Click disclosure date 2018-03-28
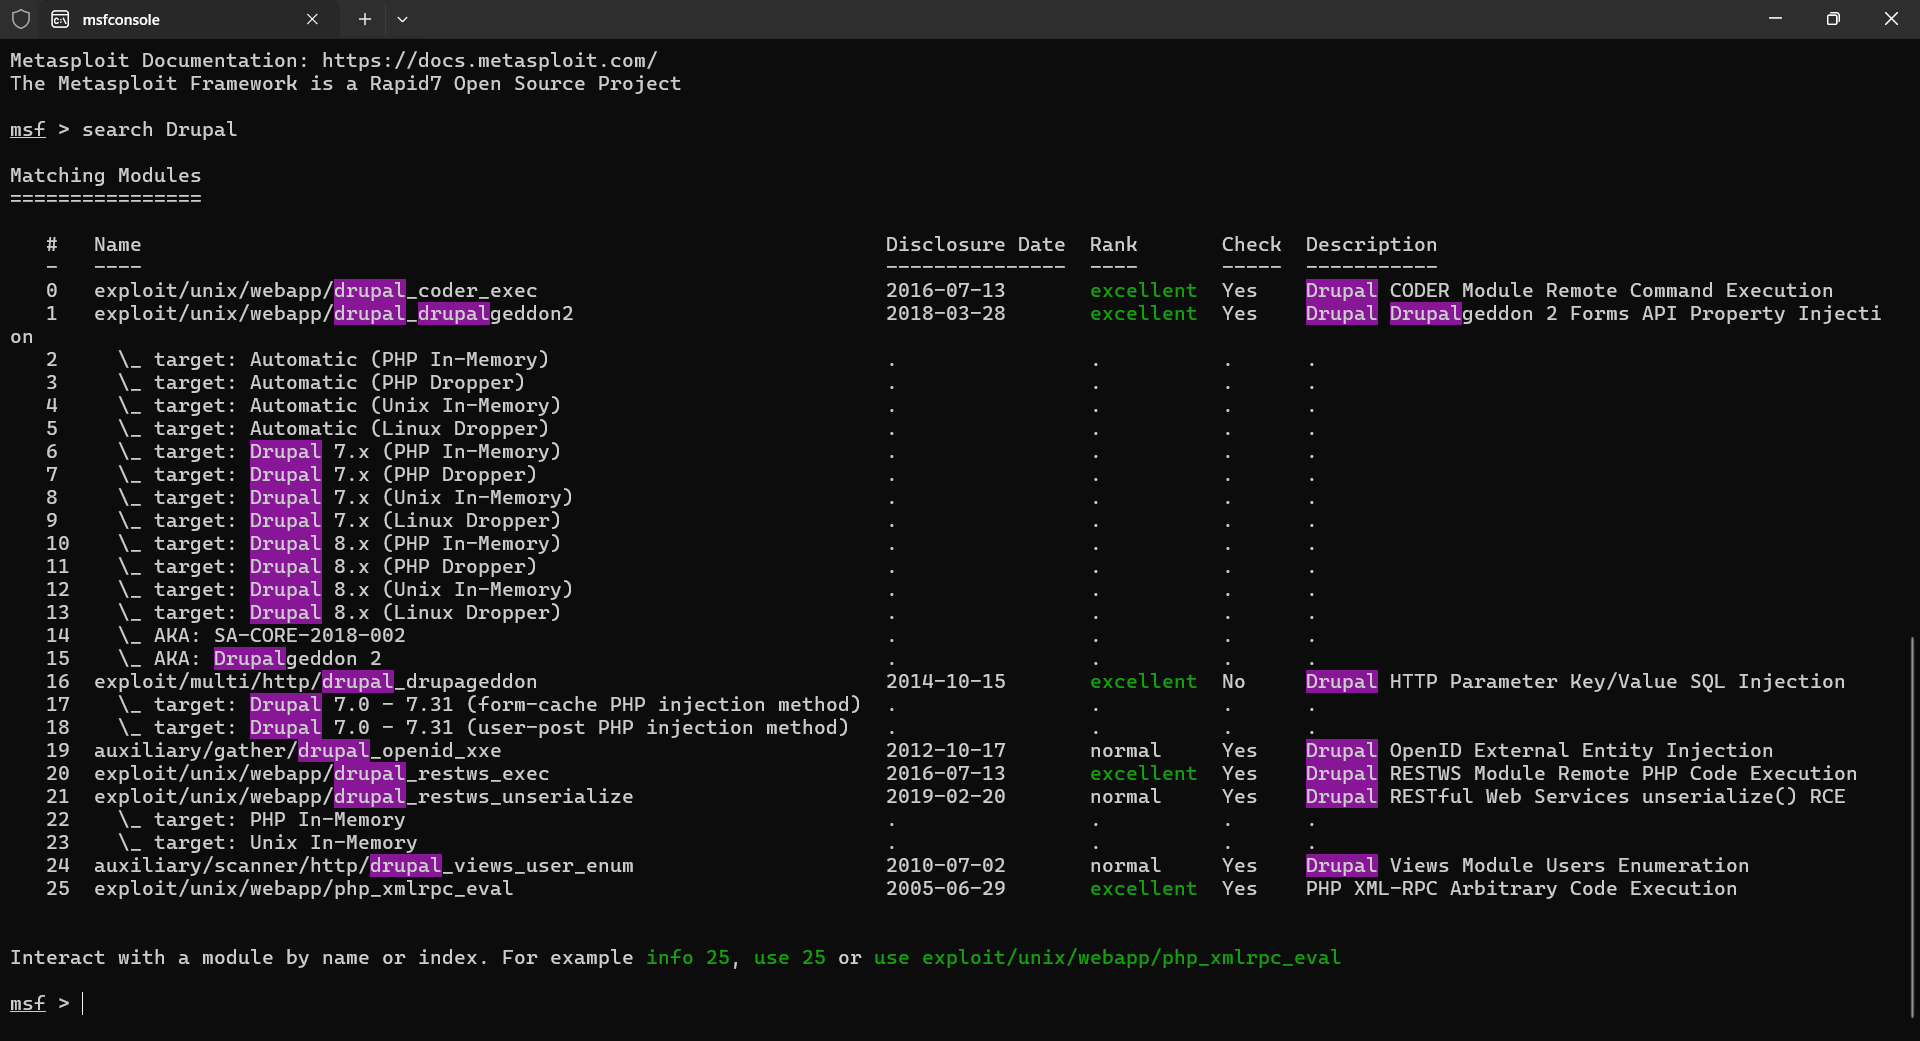 click(x=946, y=314)
